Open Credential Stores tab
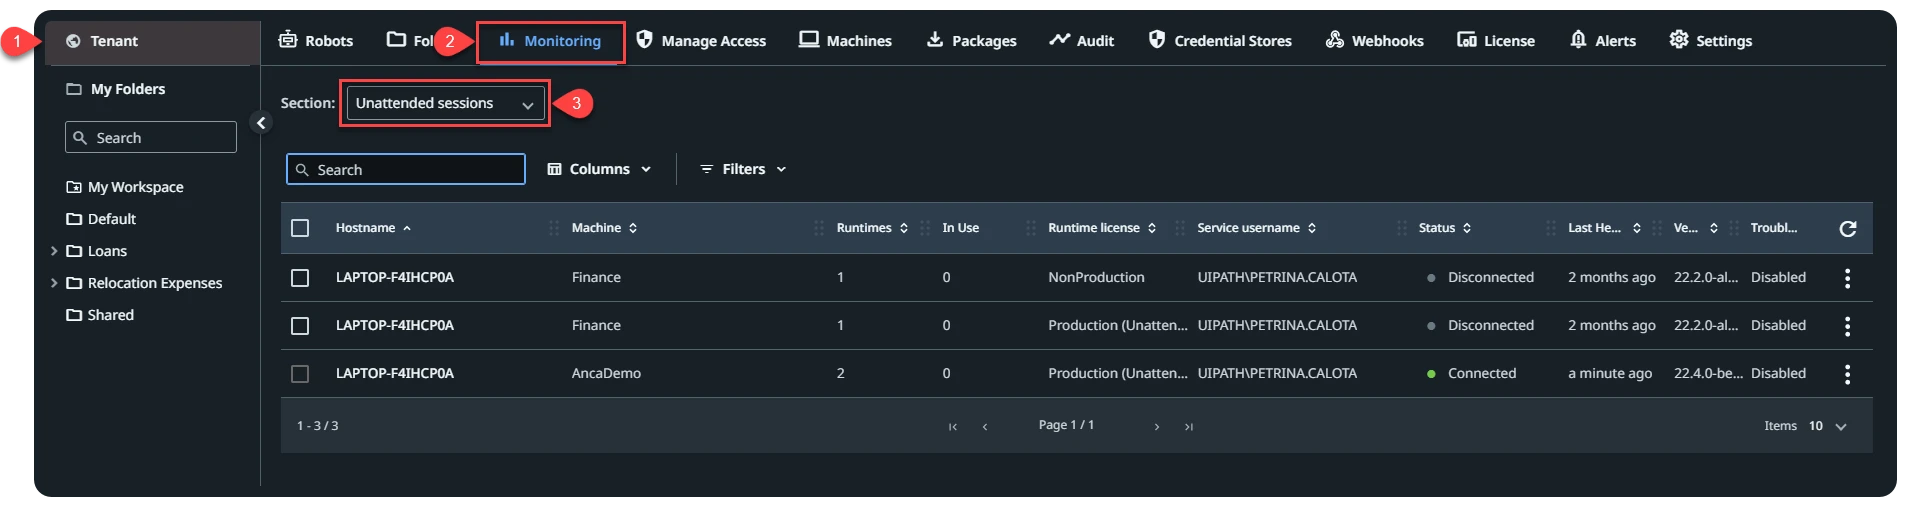Image resolution: width=1911 pixels, height=512 pixels. pos(1220,40)
